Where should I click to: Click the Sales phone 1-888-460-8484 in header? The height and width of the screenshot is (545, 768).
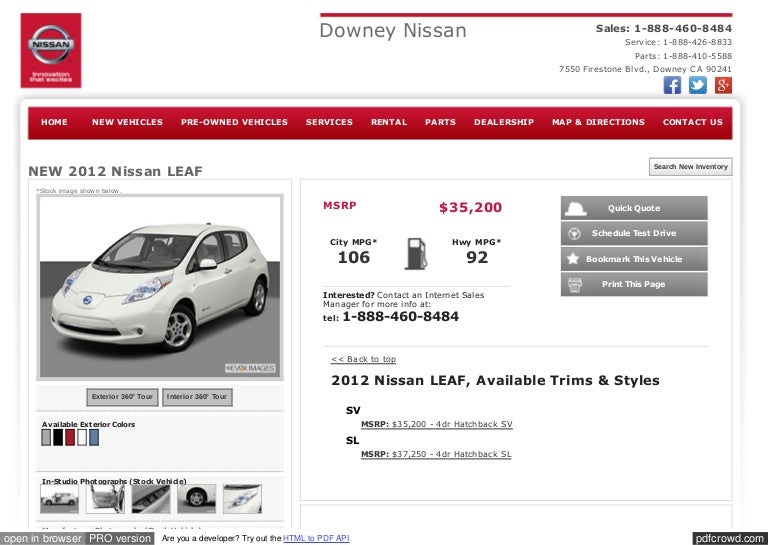pos(683,28)
